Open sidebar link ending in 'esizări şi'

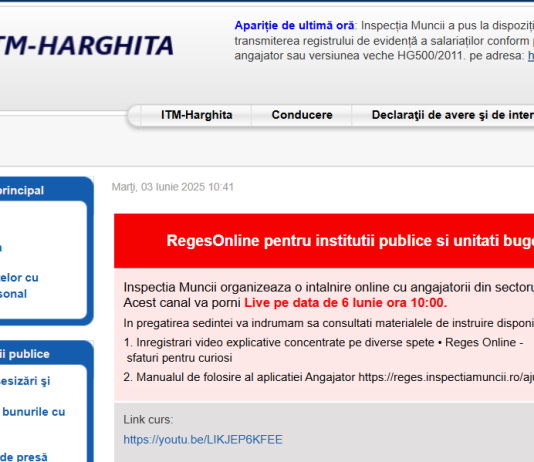coord(25,381)
